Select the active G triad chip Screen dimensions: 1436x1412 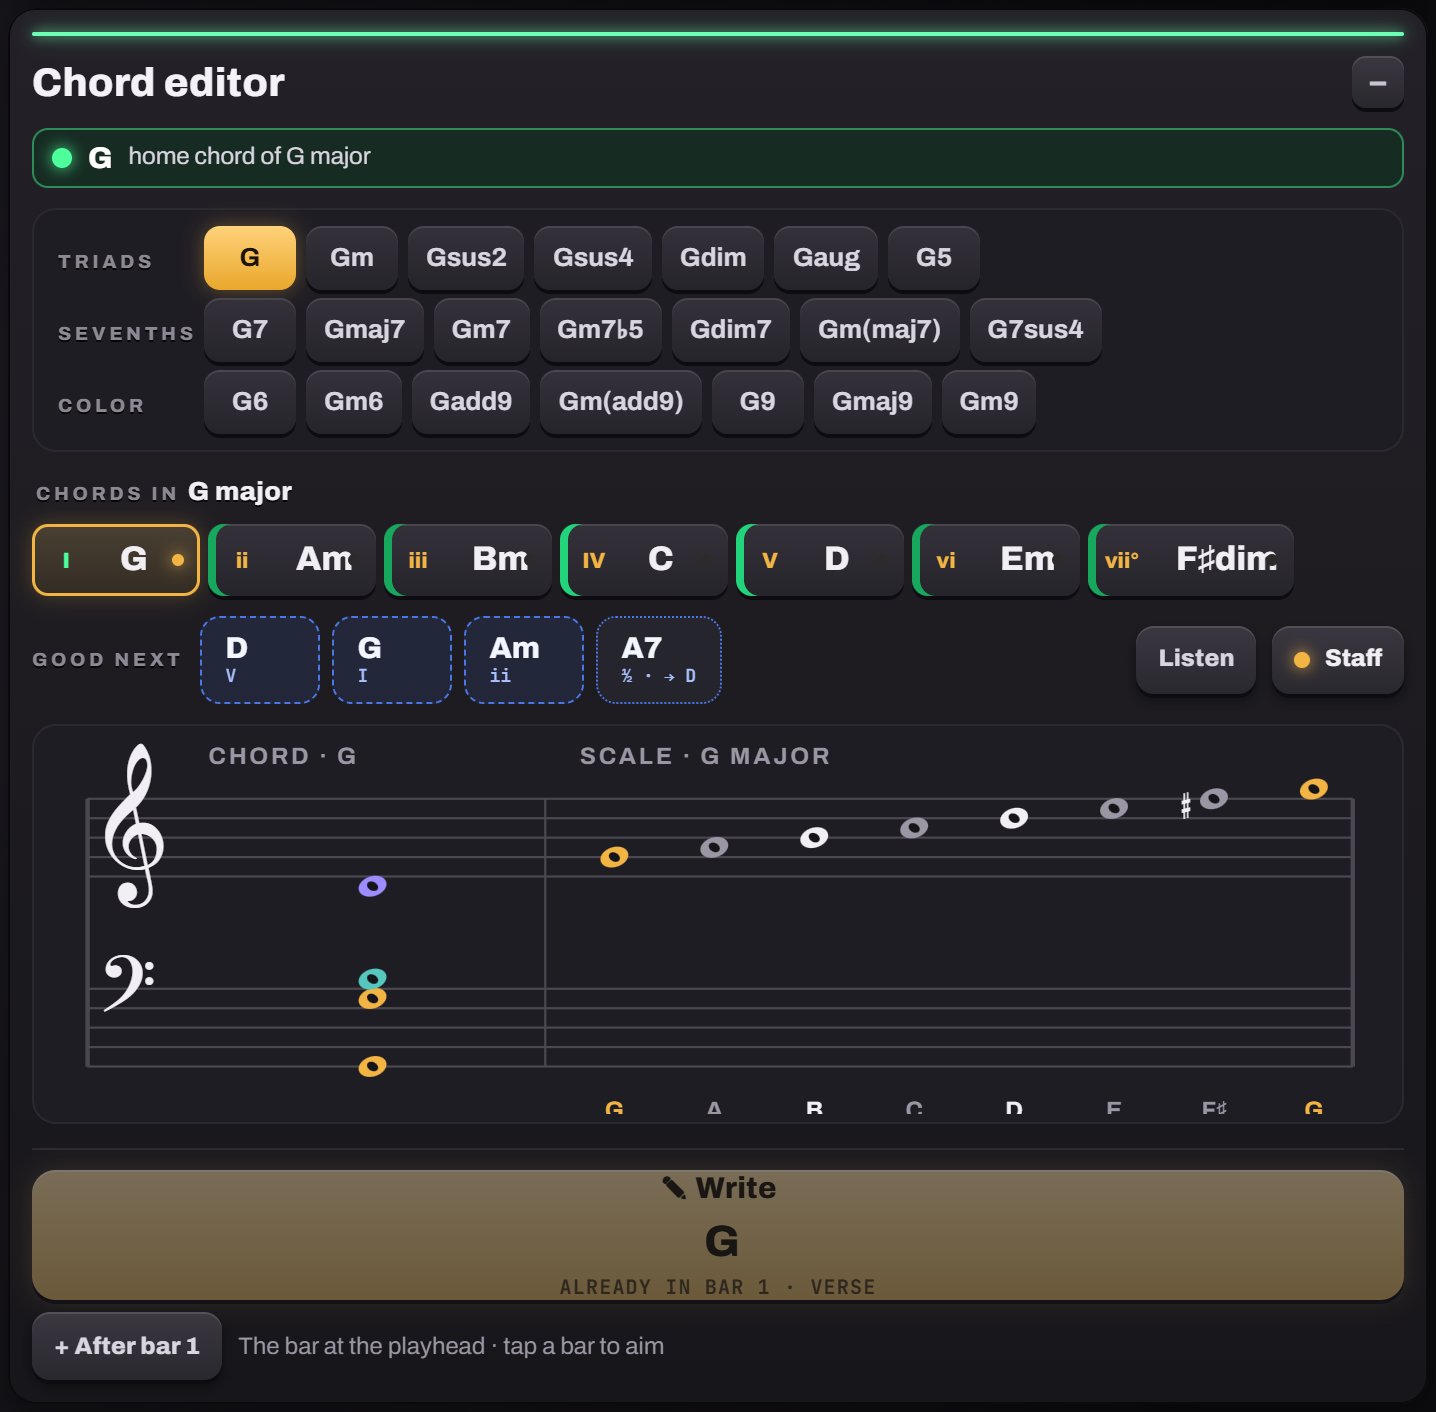tap(250, 258)
